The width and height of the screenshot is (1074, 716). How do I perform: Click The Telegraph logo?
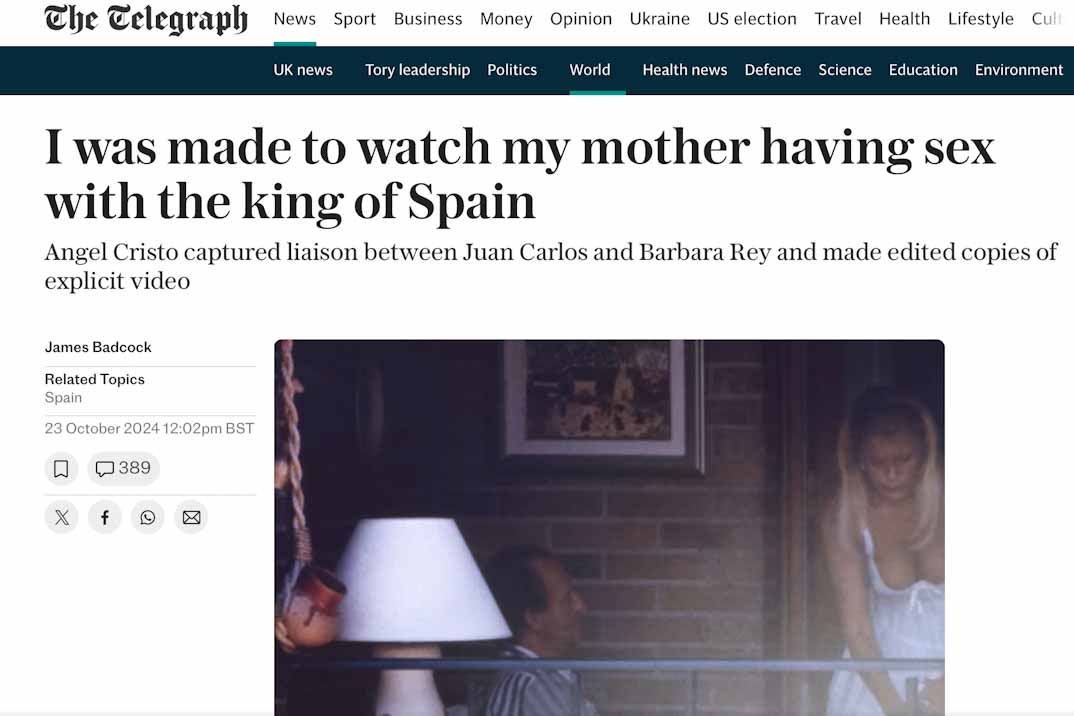coord(146,19)
